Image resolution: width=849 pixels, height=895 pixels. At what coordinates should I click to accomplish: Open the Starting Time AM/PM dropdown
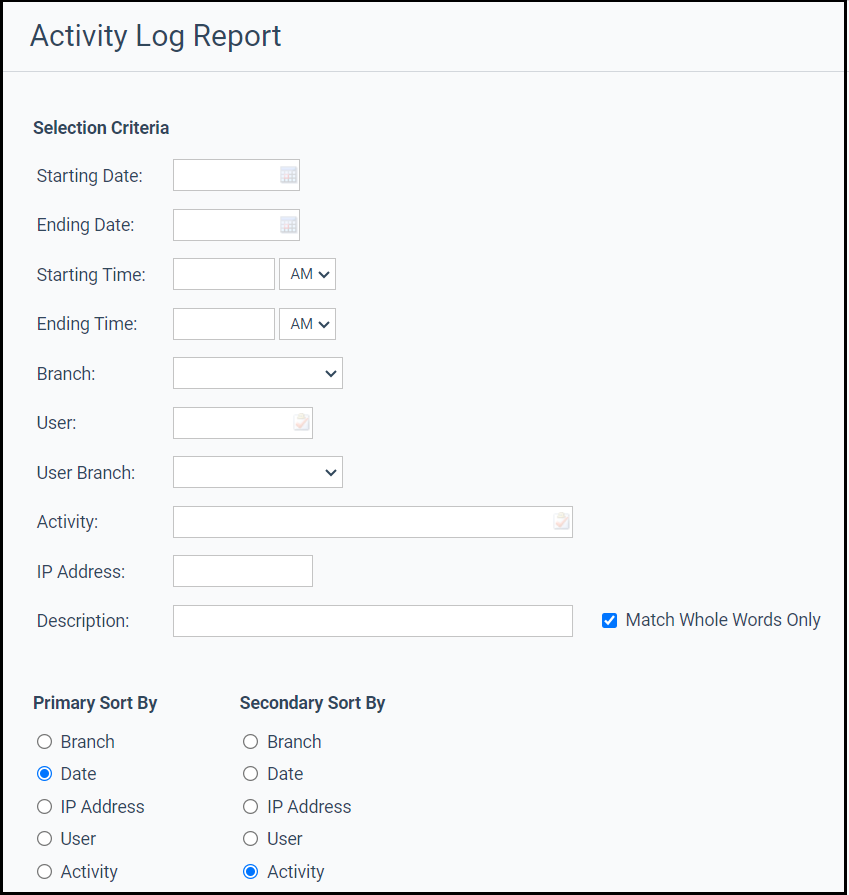[307, 273]
